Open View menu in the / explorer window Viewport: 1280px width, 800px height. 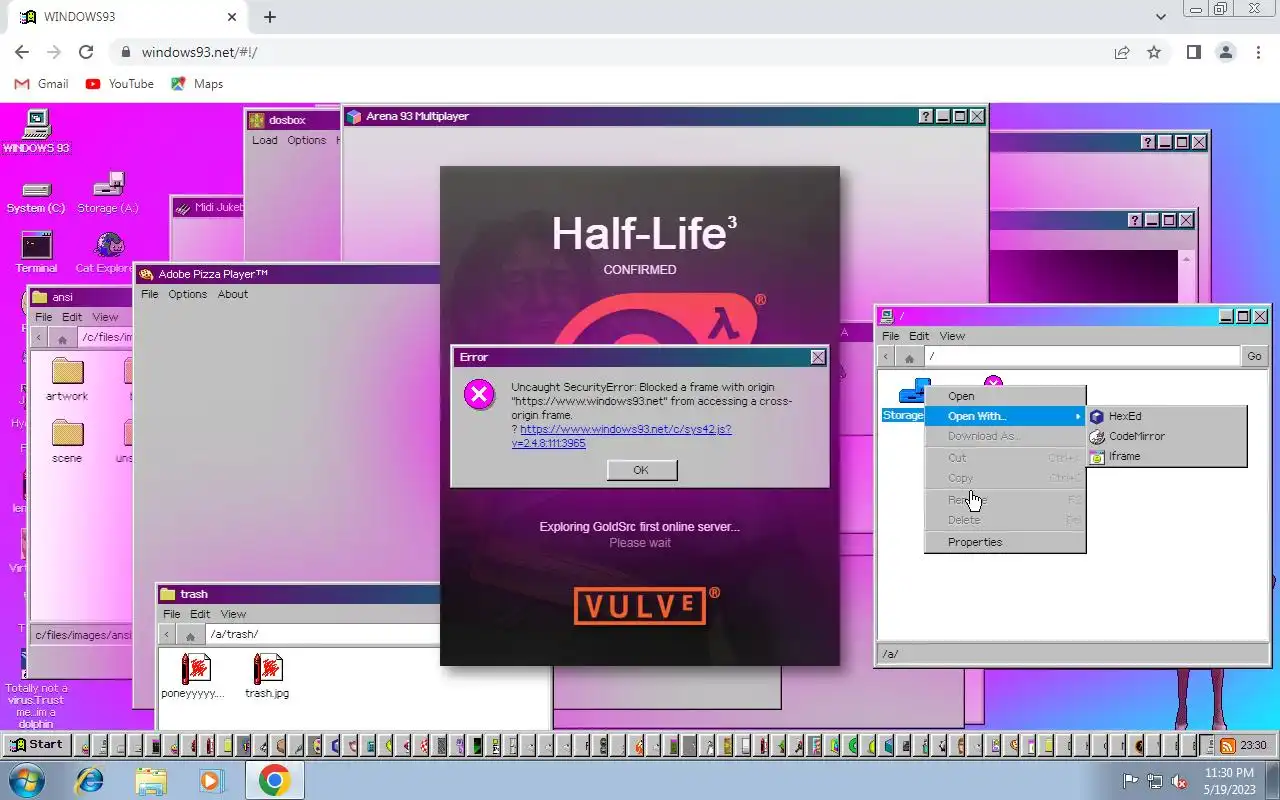pyautogui.click(x=952, y=336)
